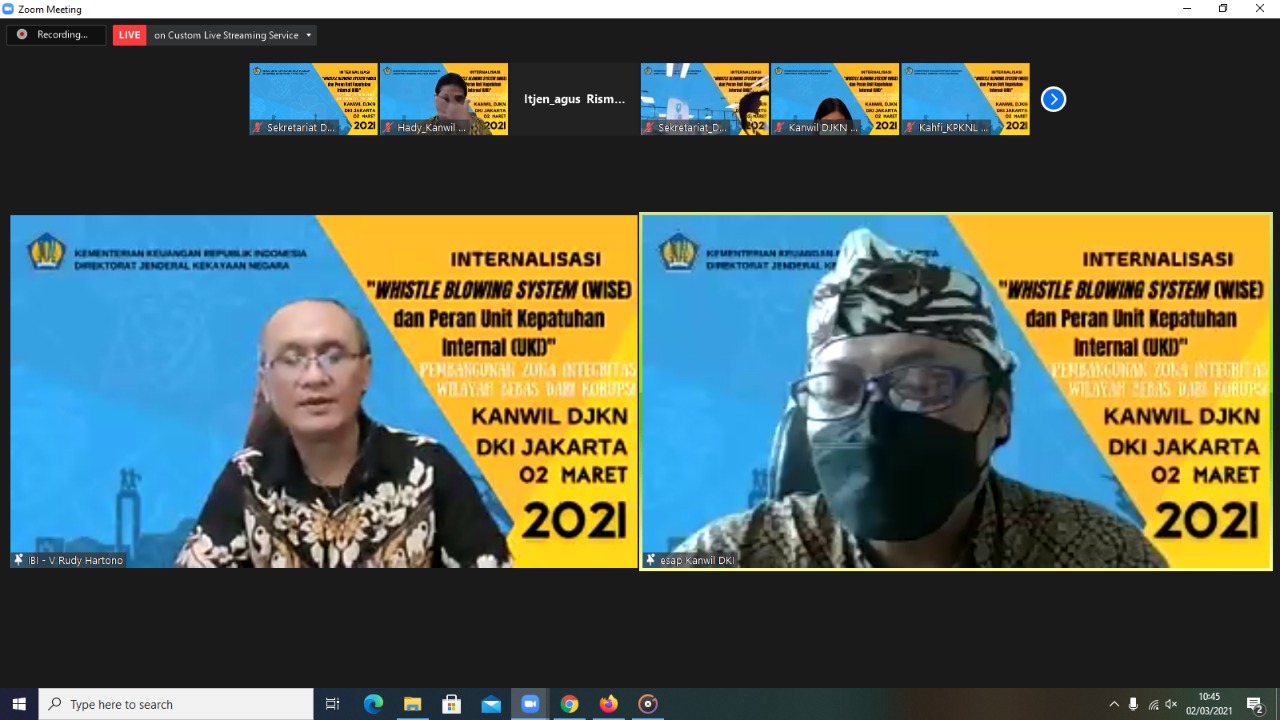Show next participants with the blue arrow
1280x720 pixels.
coord(1053,99)
